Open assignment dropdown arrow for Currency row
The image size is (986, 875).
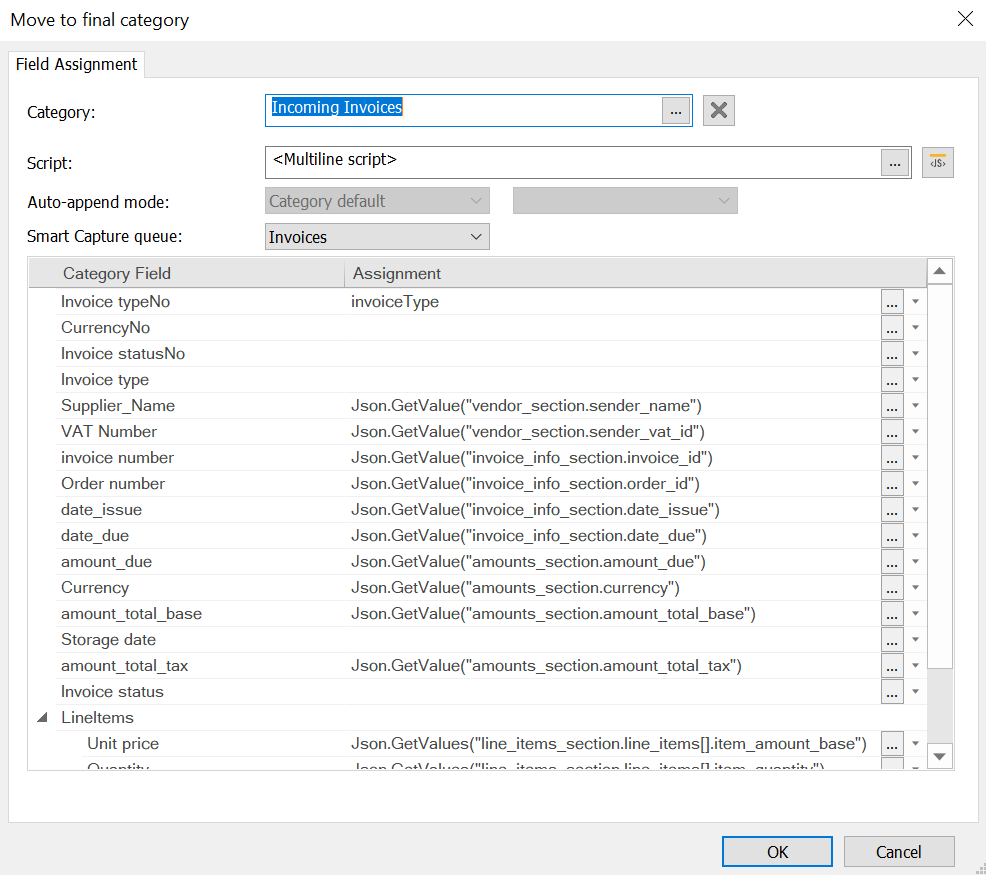click(x=916, y=588)
